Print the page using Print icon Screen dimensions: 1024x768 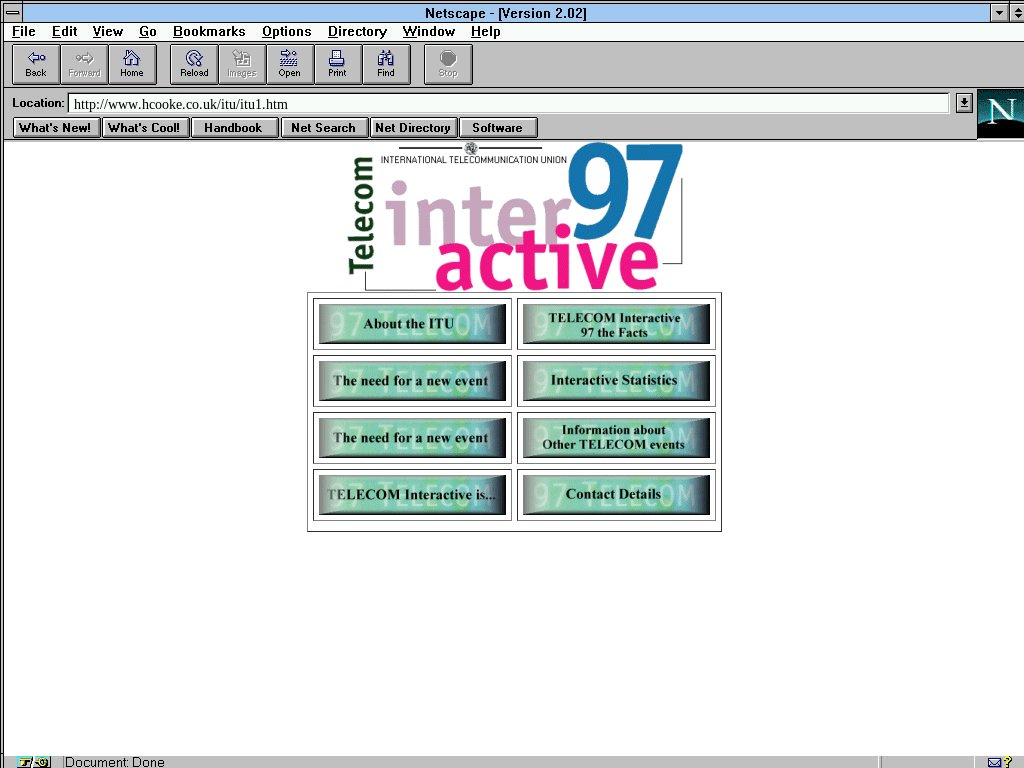337,64
